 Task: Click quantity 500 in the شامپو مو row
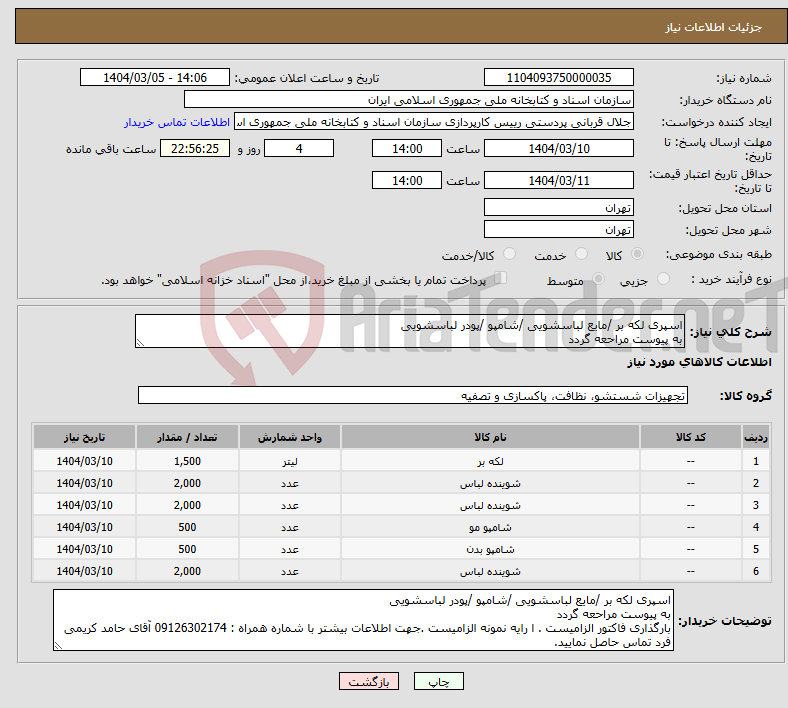[x=187, y=527]
